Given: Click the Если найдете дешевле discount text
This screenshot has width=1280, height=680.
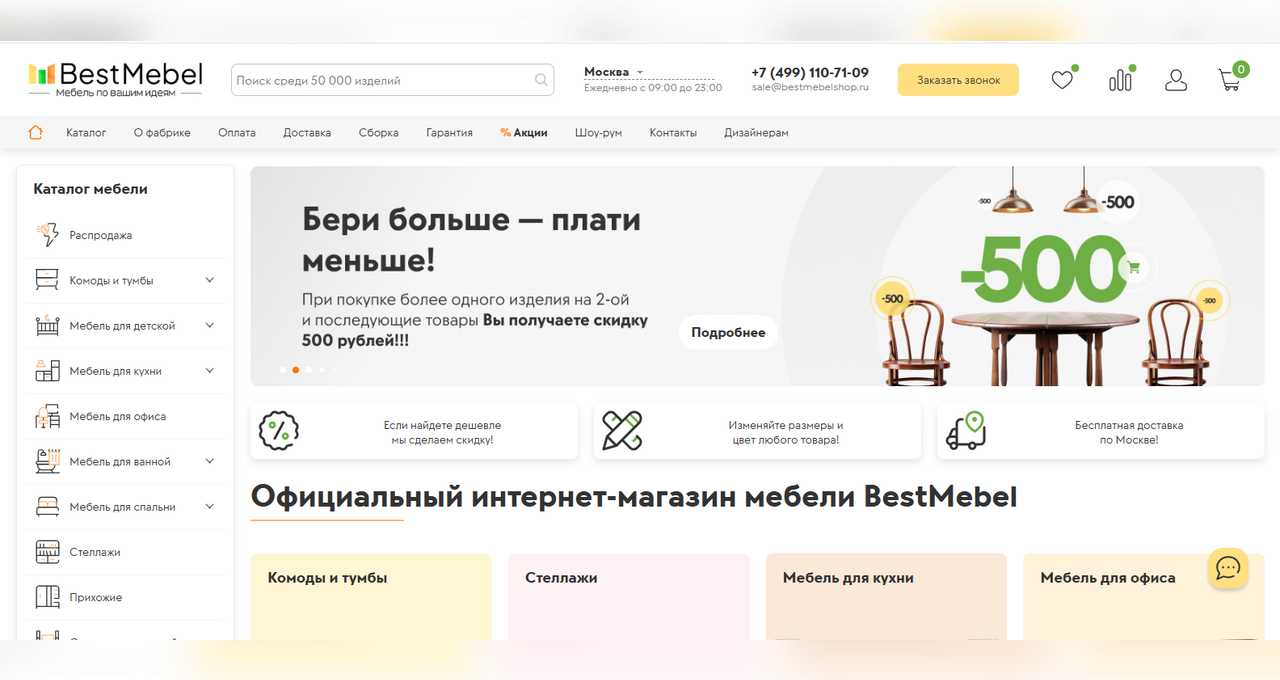Looking at the screenshot, I should 442,432.
